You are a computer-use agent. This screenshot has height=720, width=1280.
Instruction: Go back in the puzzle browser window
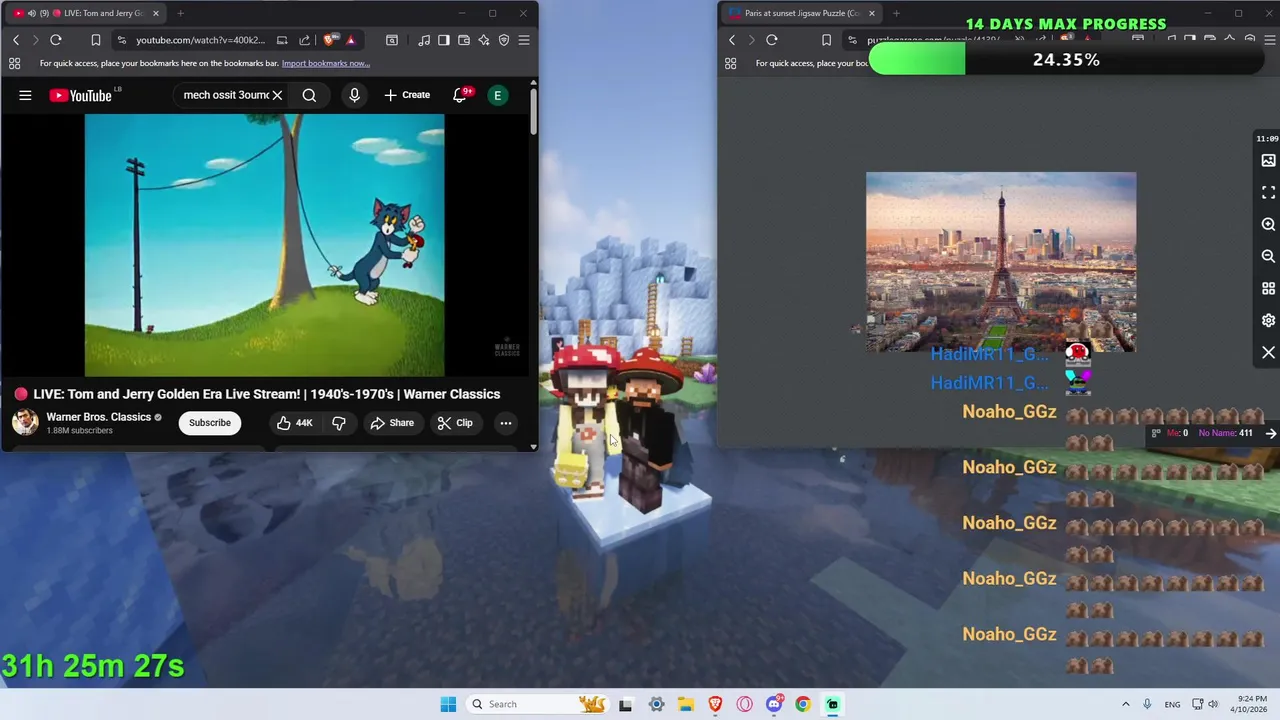coord(732,40)
